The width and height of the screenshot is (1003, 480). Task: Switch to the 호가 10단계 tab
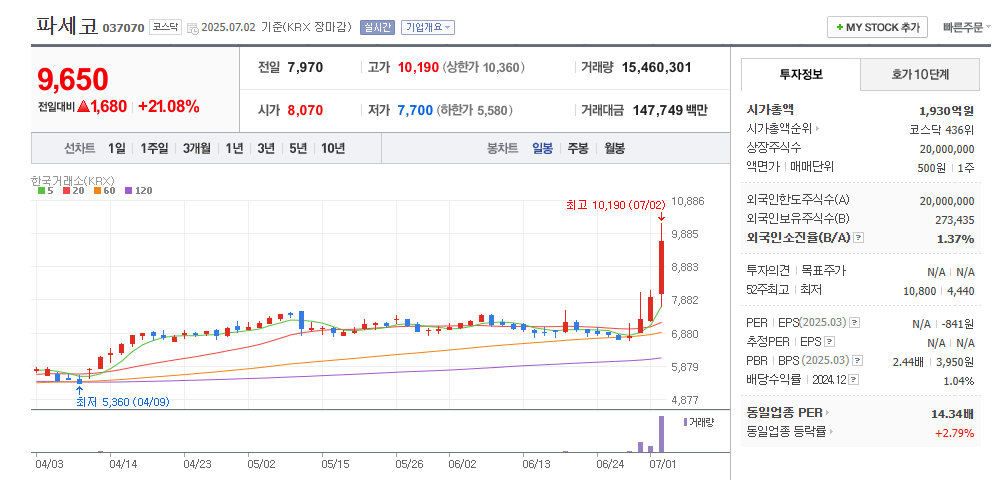(x=920, y=74)
